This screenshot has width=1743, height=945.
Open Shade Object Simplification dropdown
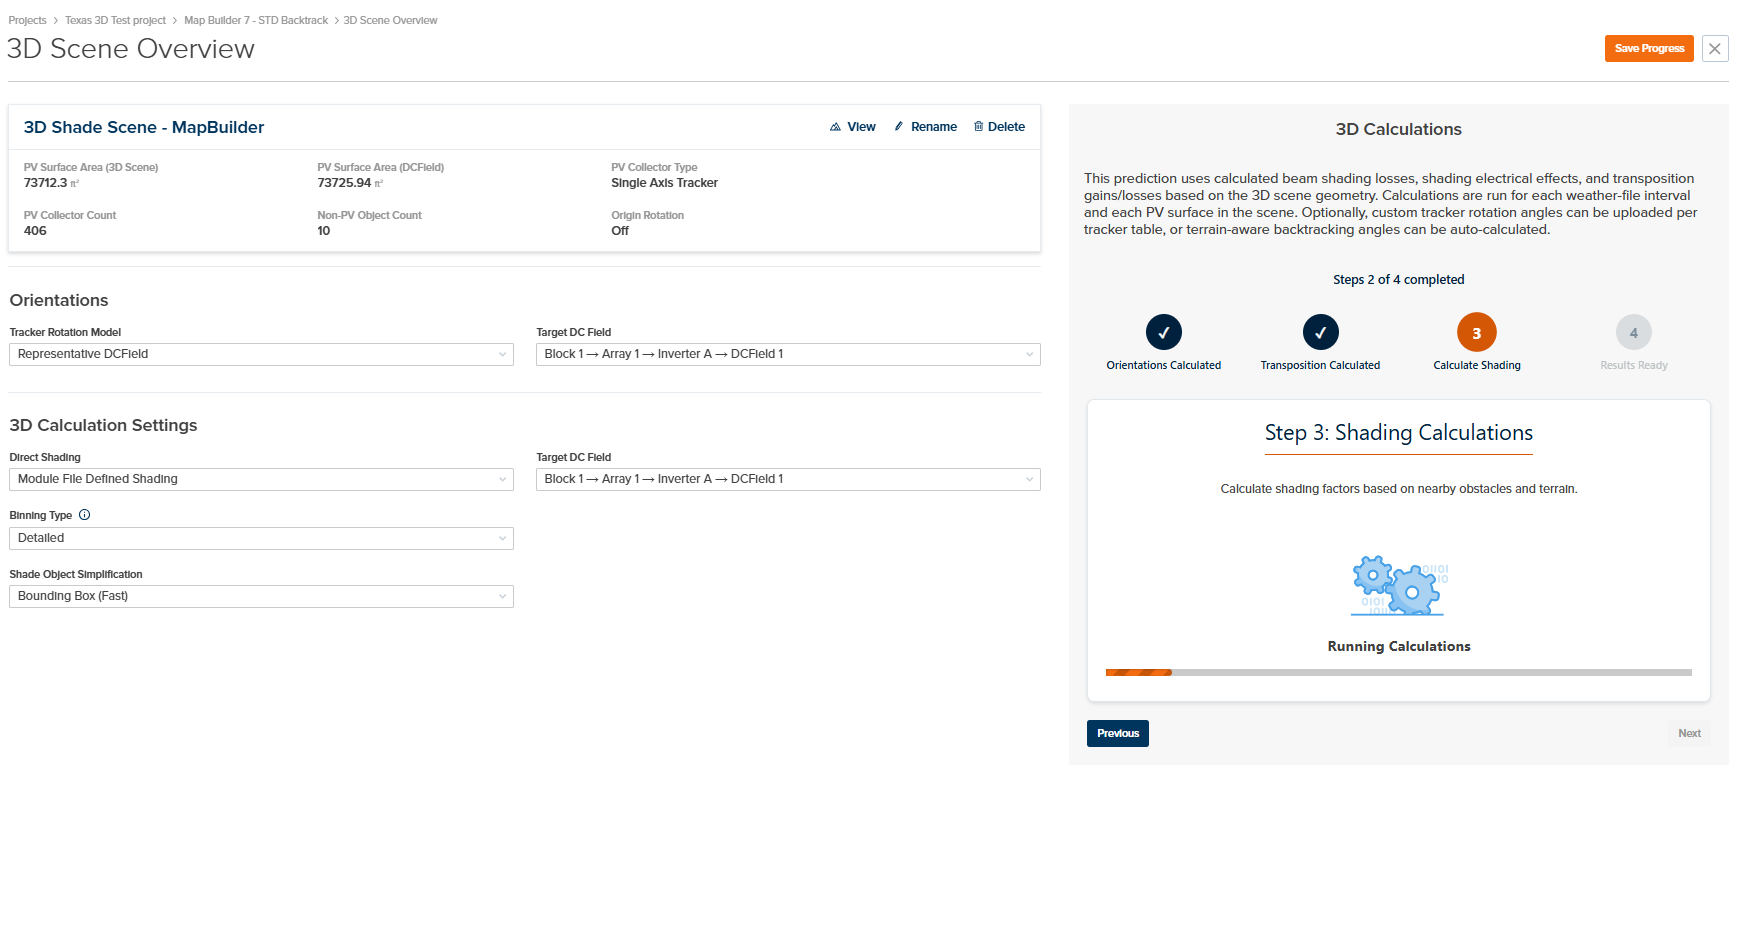pyautogui.click(x=261, y=596)
